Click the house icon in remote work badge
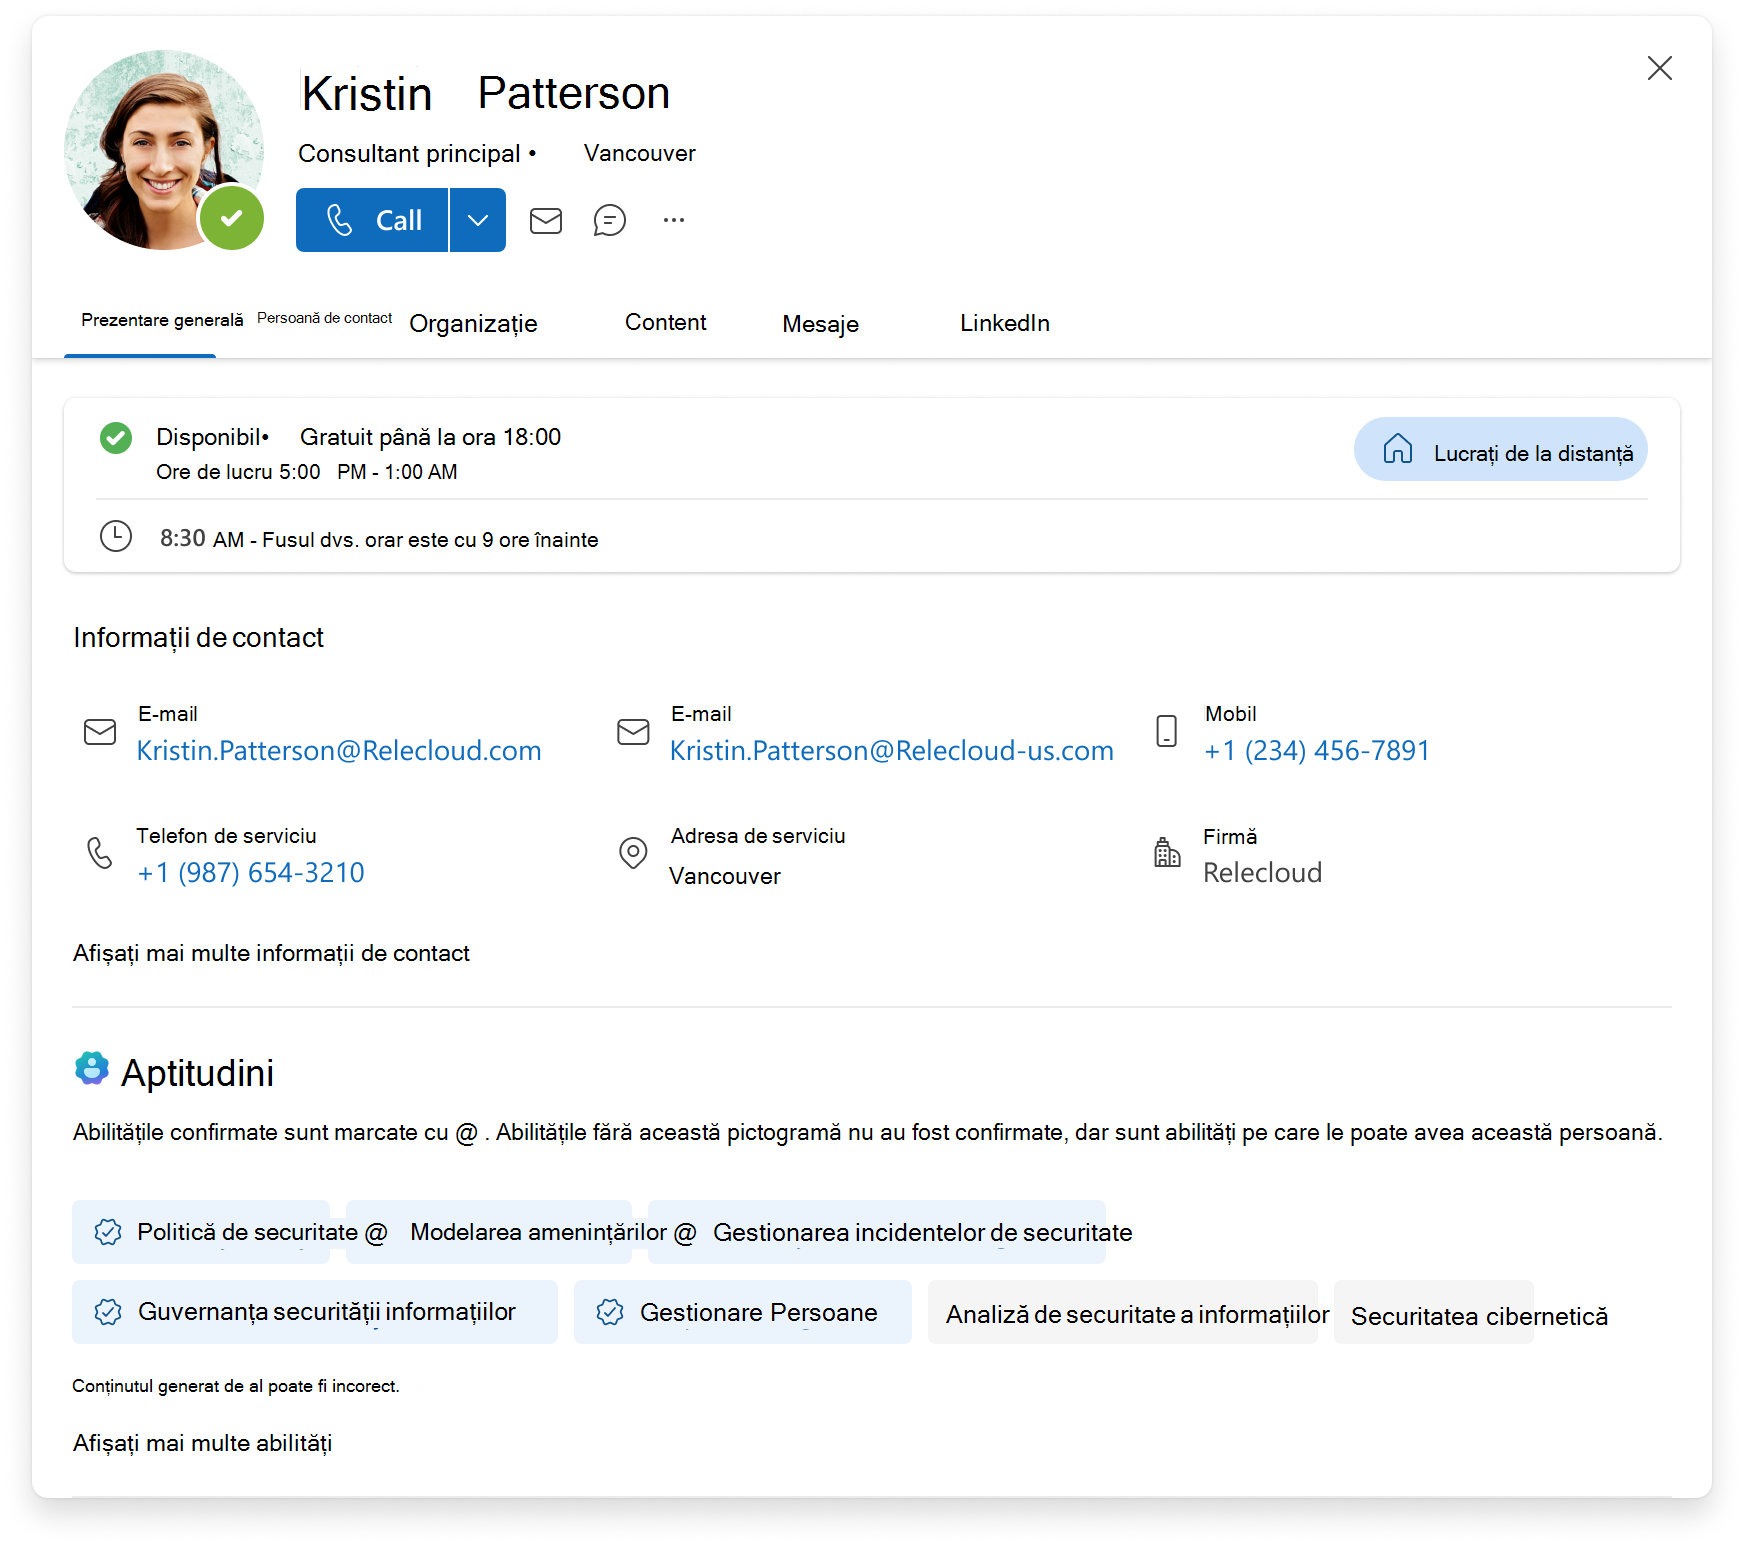 point(1398,449)
